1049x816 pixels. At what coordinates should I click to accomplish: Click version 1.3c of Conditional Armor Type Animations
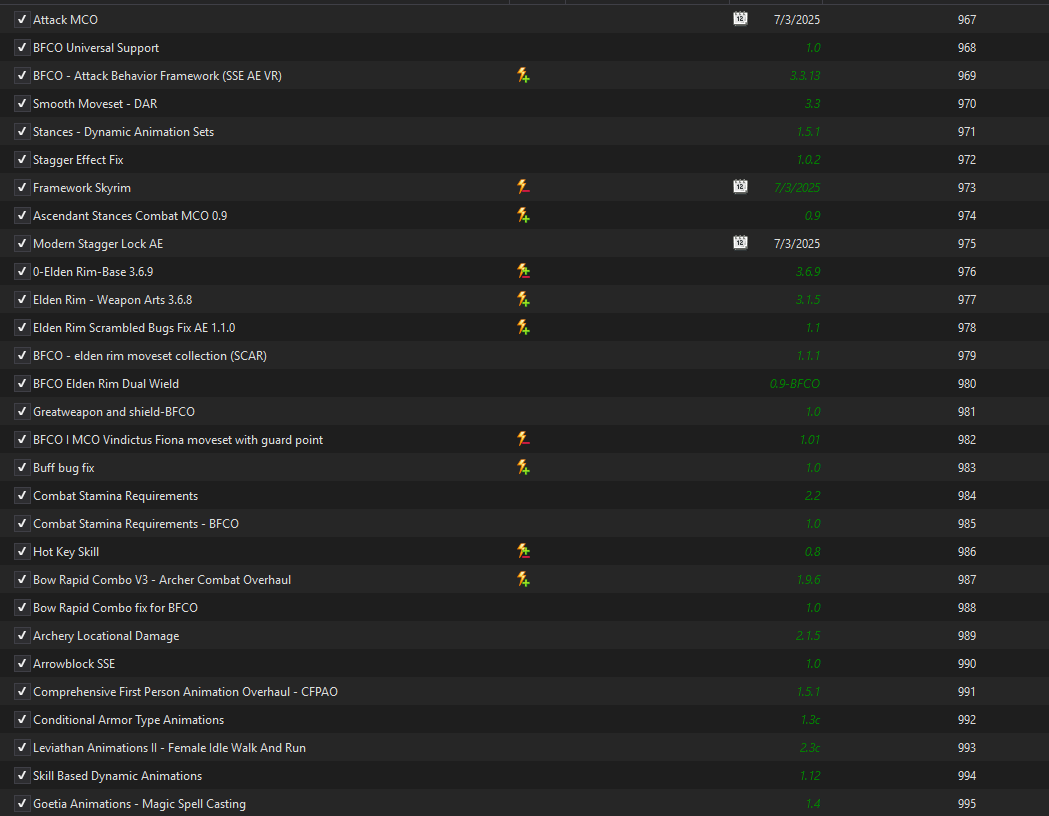(810, 720)
